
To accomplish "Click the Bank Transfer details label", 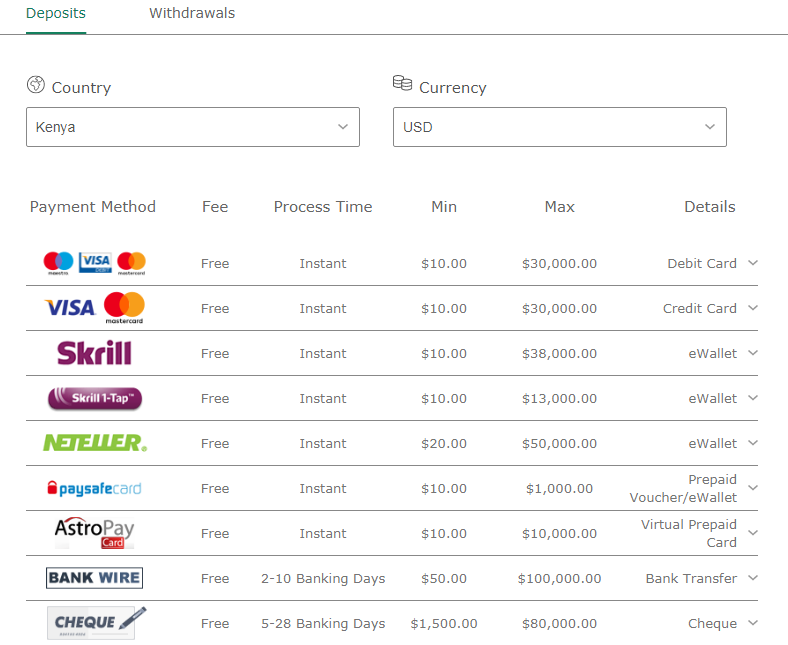I will [691, 578].
